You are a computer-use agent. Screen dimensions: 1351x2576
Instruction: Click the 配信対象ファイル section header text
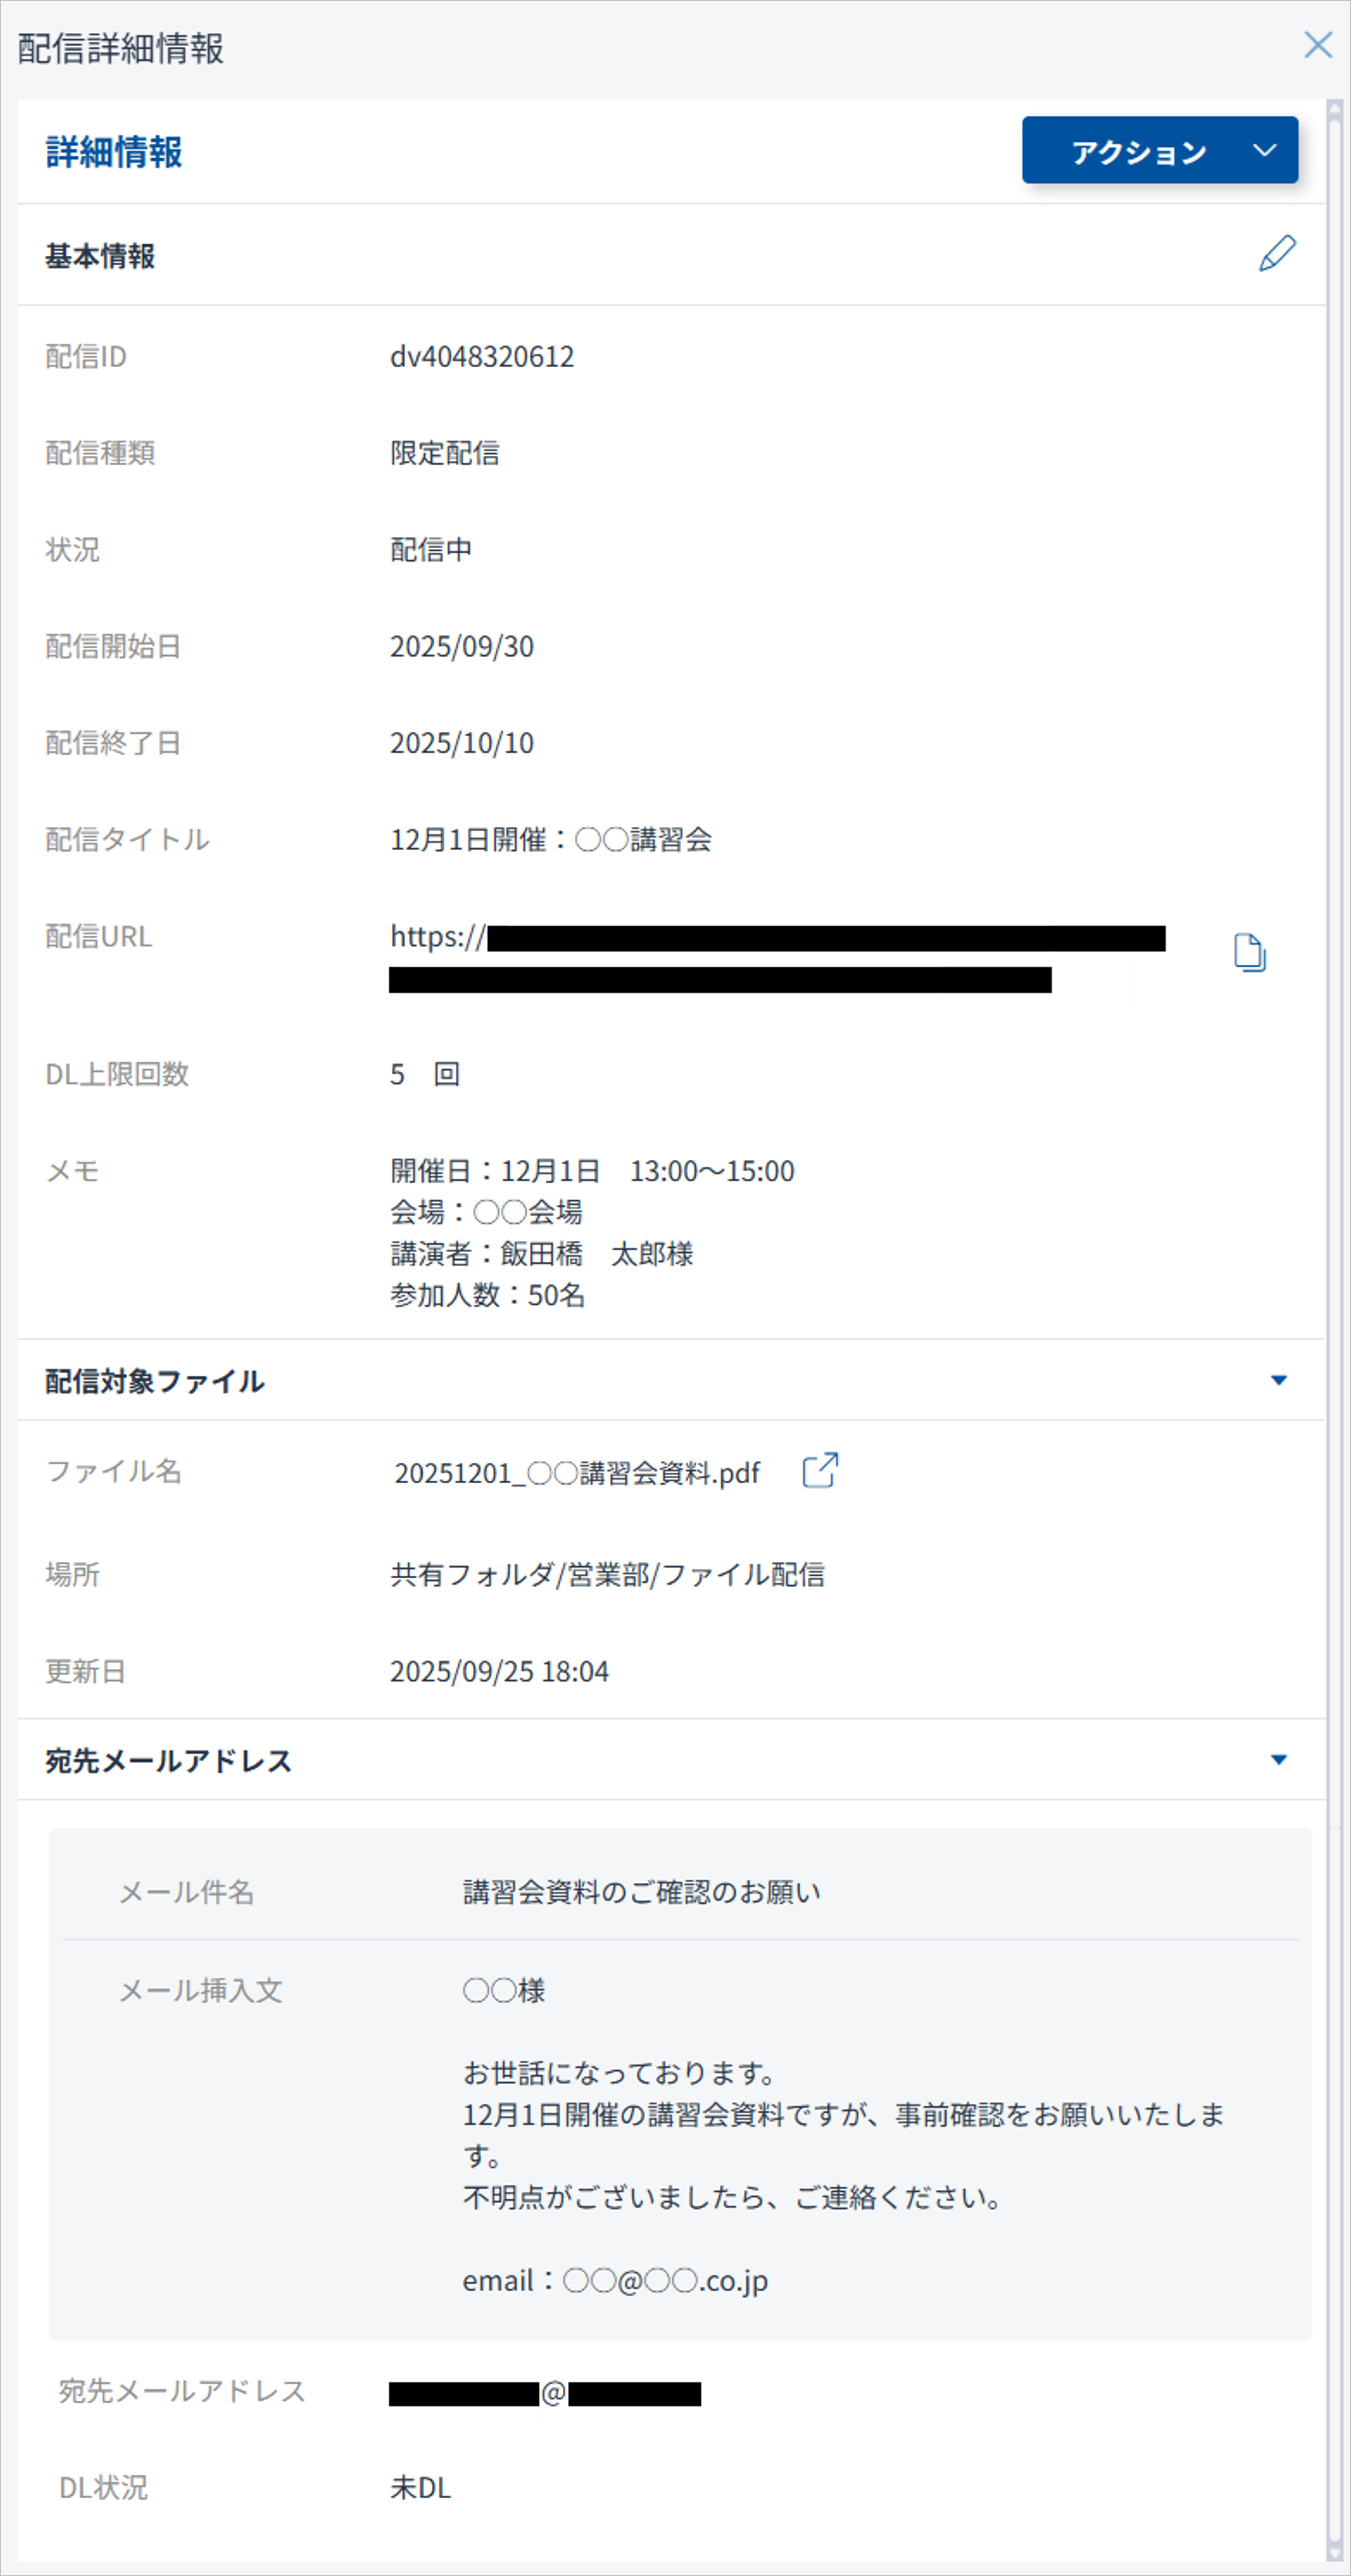[155, 1381]
